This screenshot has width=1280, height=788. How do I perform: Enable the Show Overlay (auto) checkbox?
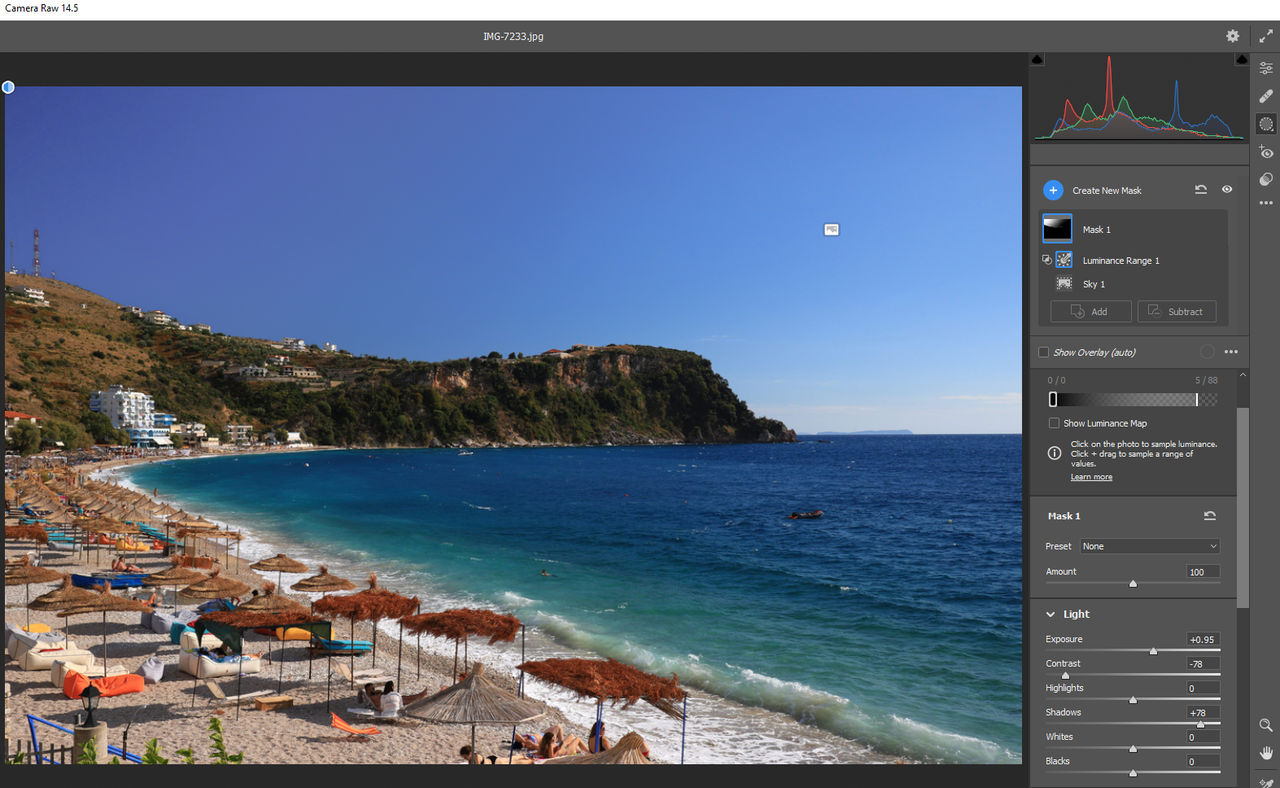tap(1044, 352)
